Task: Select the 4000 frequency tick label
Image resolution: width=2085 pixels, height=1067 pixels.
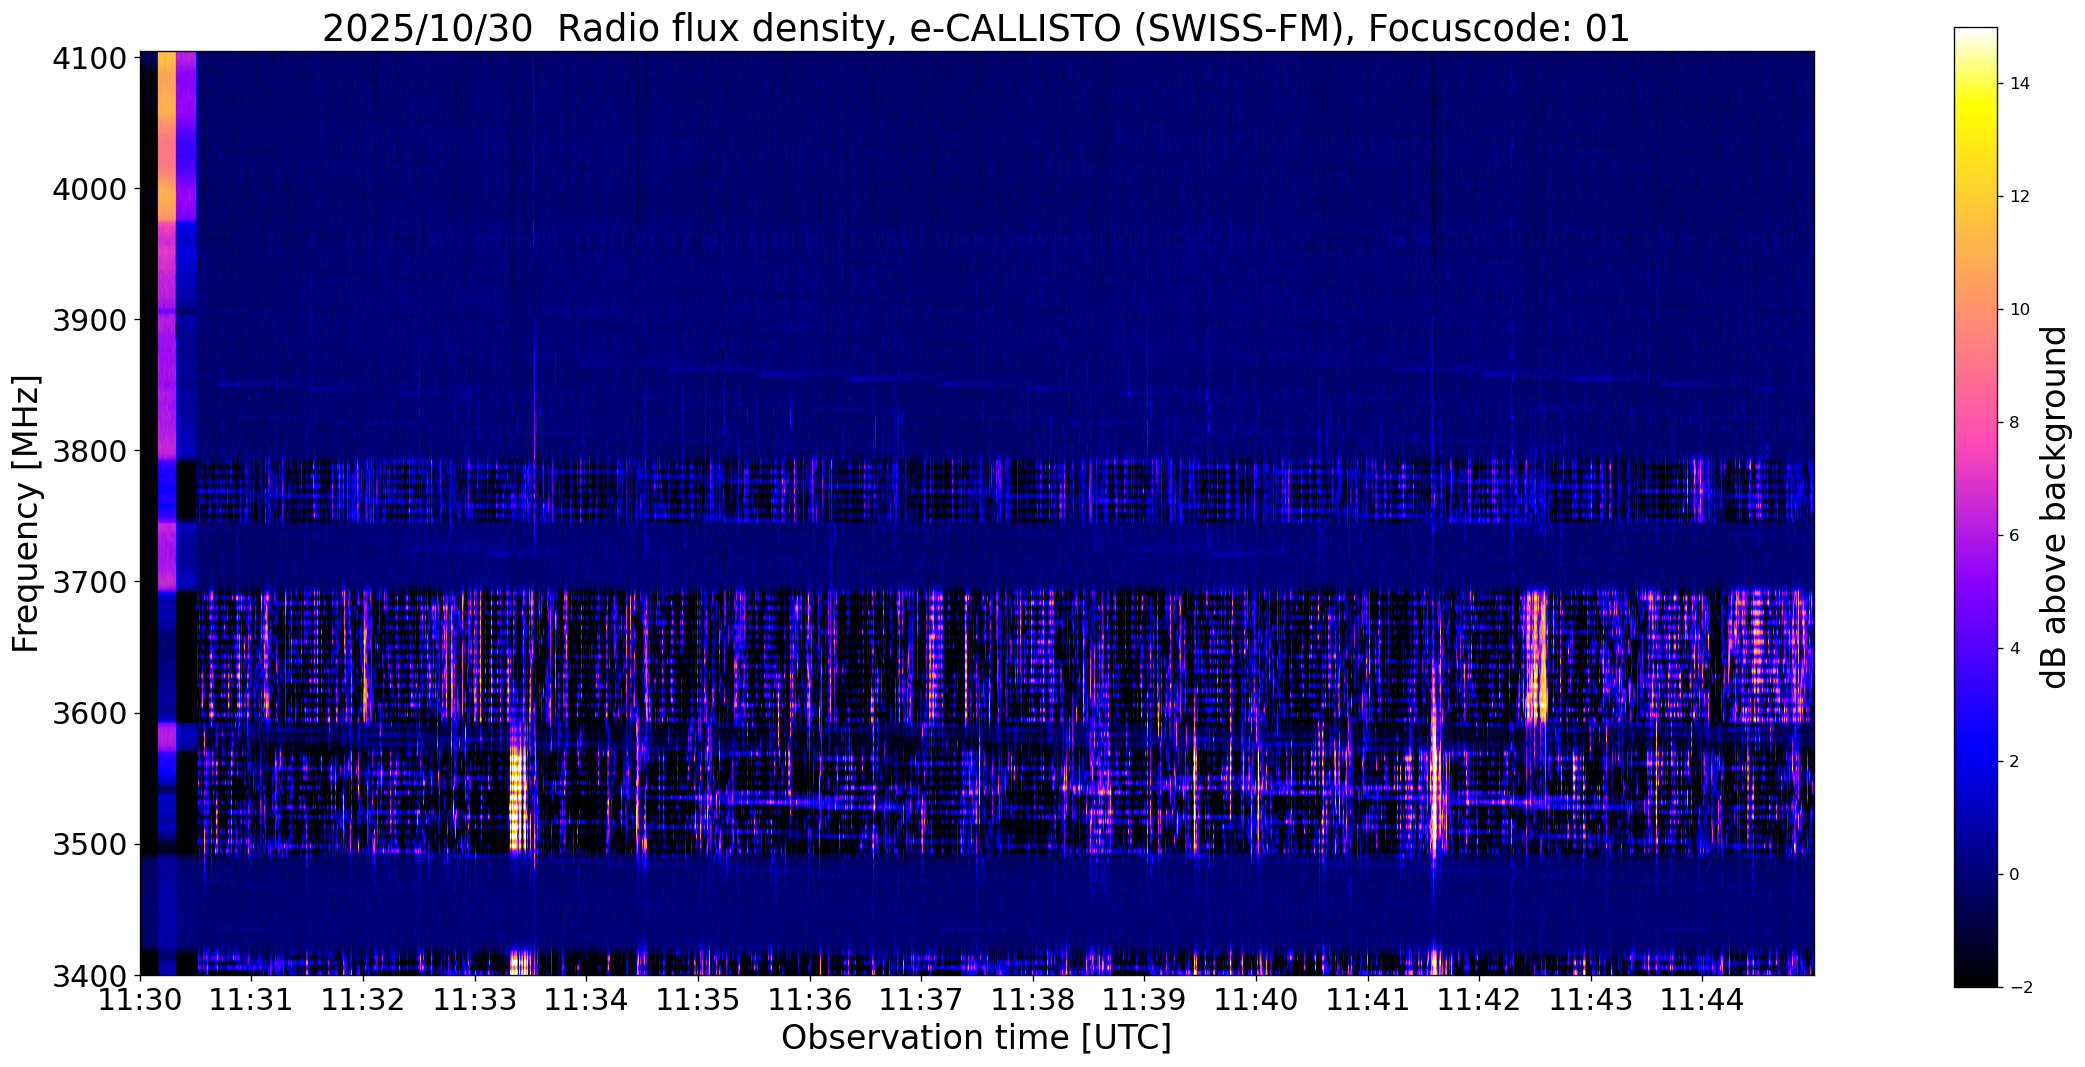Action: [91, 189]
